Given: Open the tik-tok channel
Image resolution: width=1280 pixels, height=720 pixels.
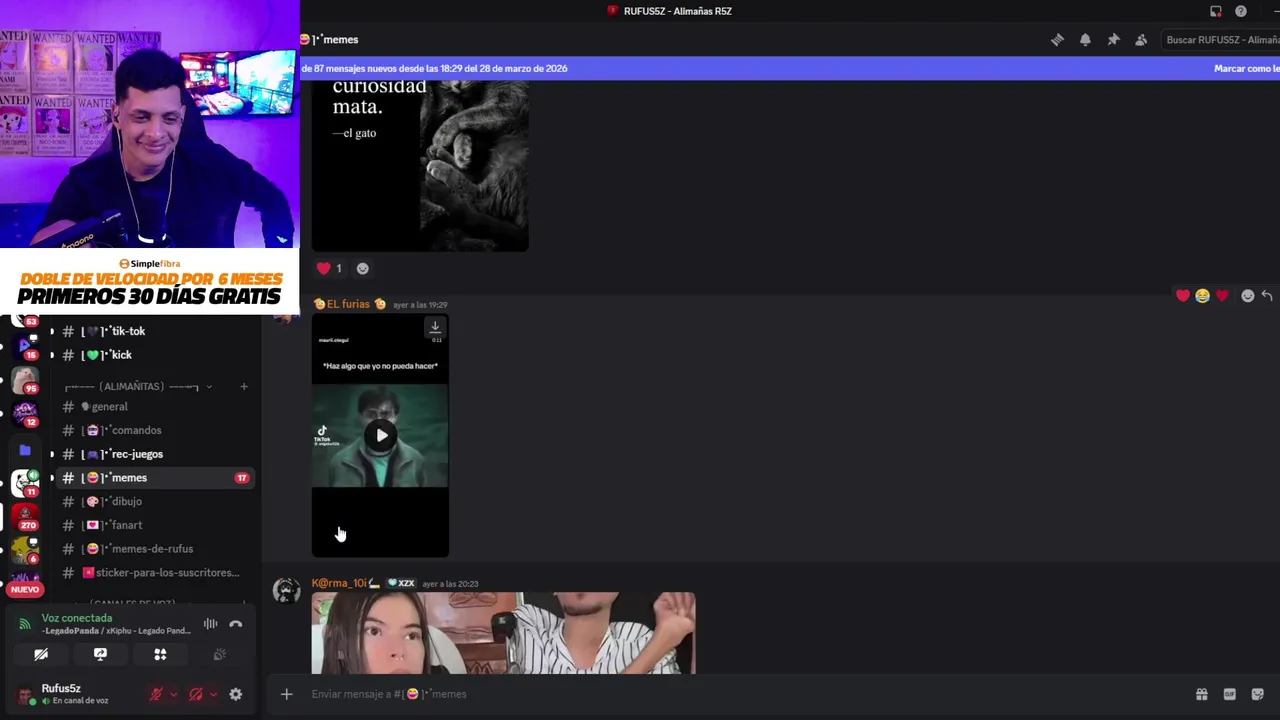Looking at the screenshot, I should click(x=152, y=331).
